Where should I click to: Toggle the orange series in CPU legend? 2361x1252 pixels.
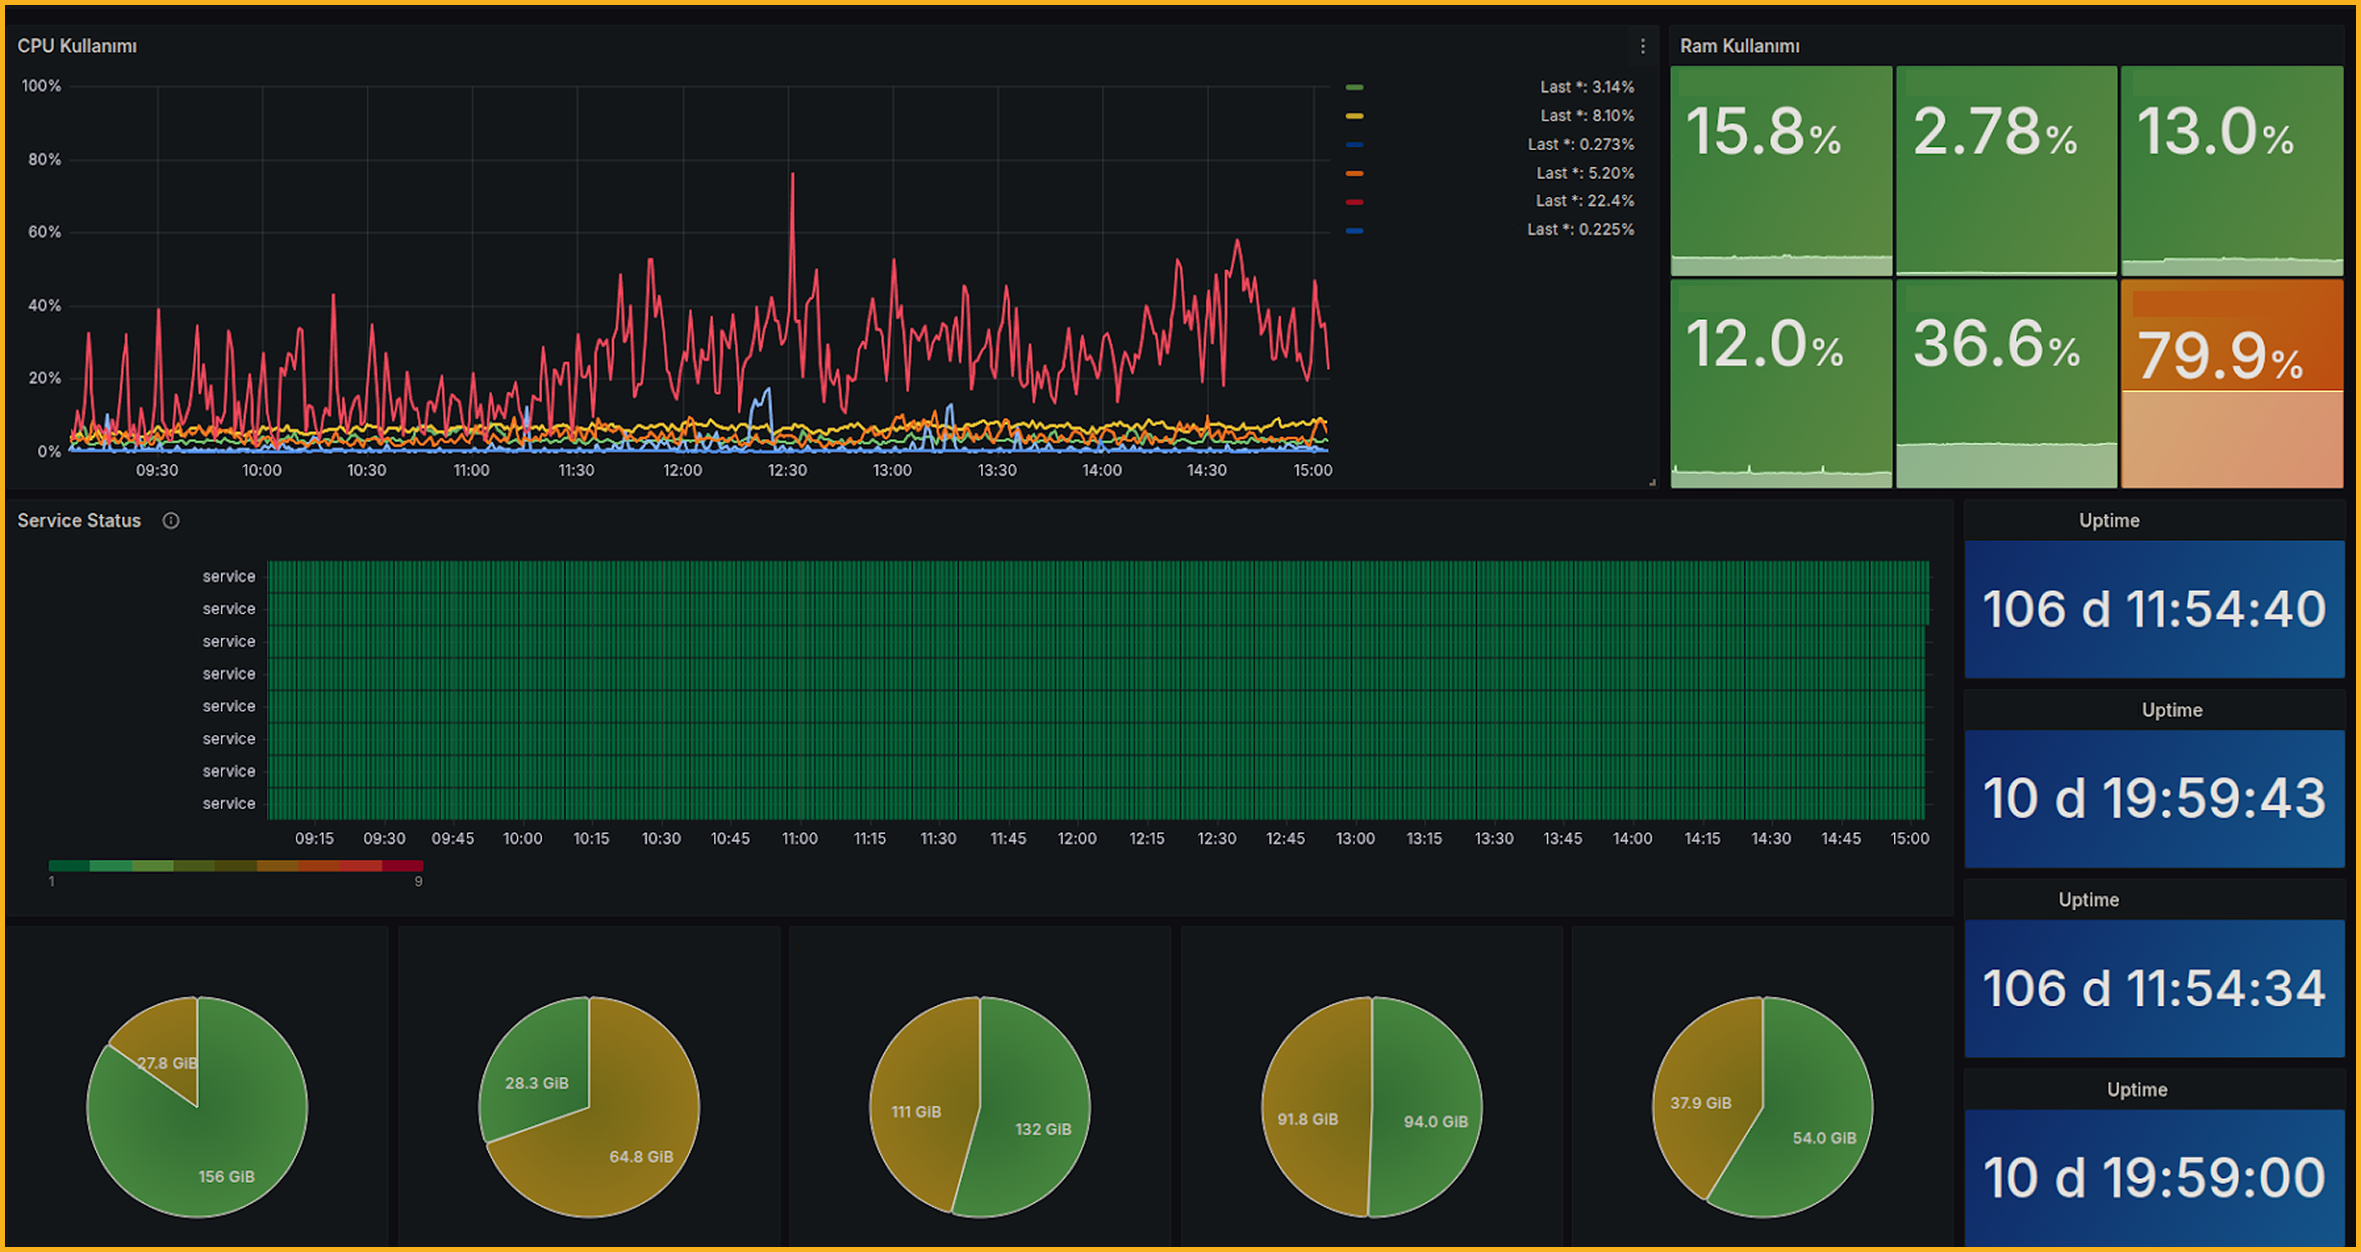[1355, 172]
